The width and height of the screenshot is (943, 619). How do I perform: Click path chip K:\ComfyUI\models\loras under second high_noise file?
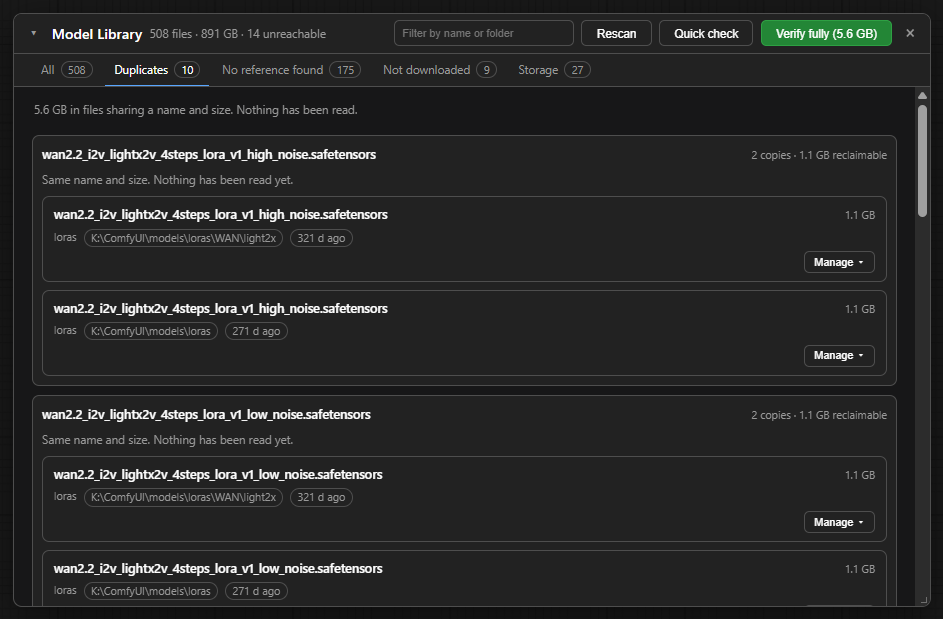[151, 331]
